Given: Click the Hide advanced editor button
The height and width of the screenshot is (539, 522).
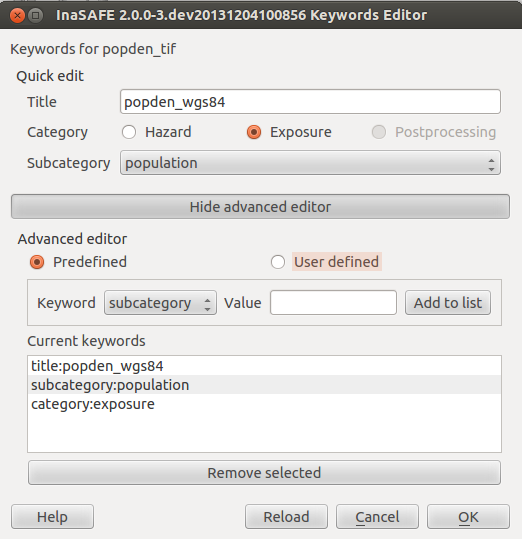Looking at the screenshot, I should click(x=260, y=207).
